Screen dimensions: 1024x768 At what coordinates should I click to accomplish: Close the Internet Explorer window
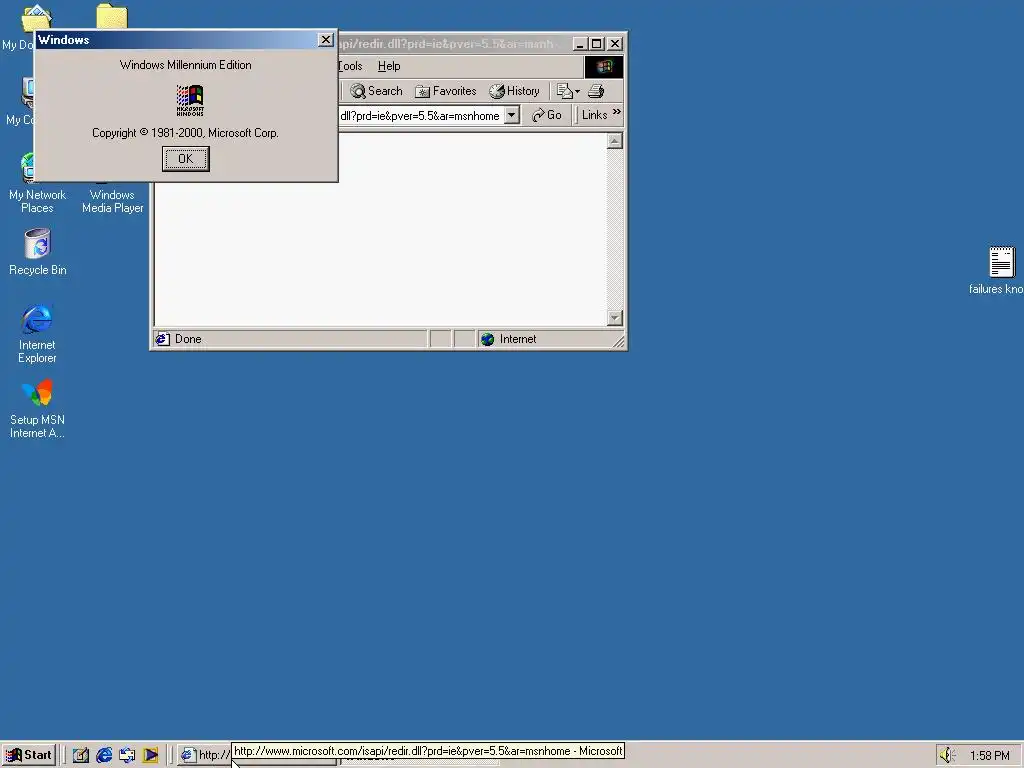(615, 44)
